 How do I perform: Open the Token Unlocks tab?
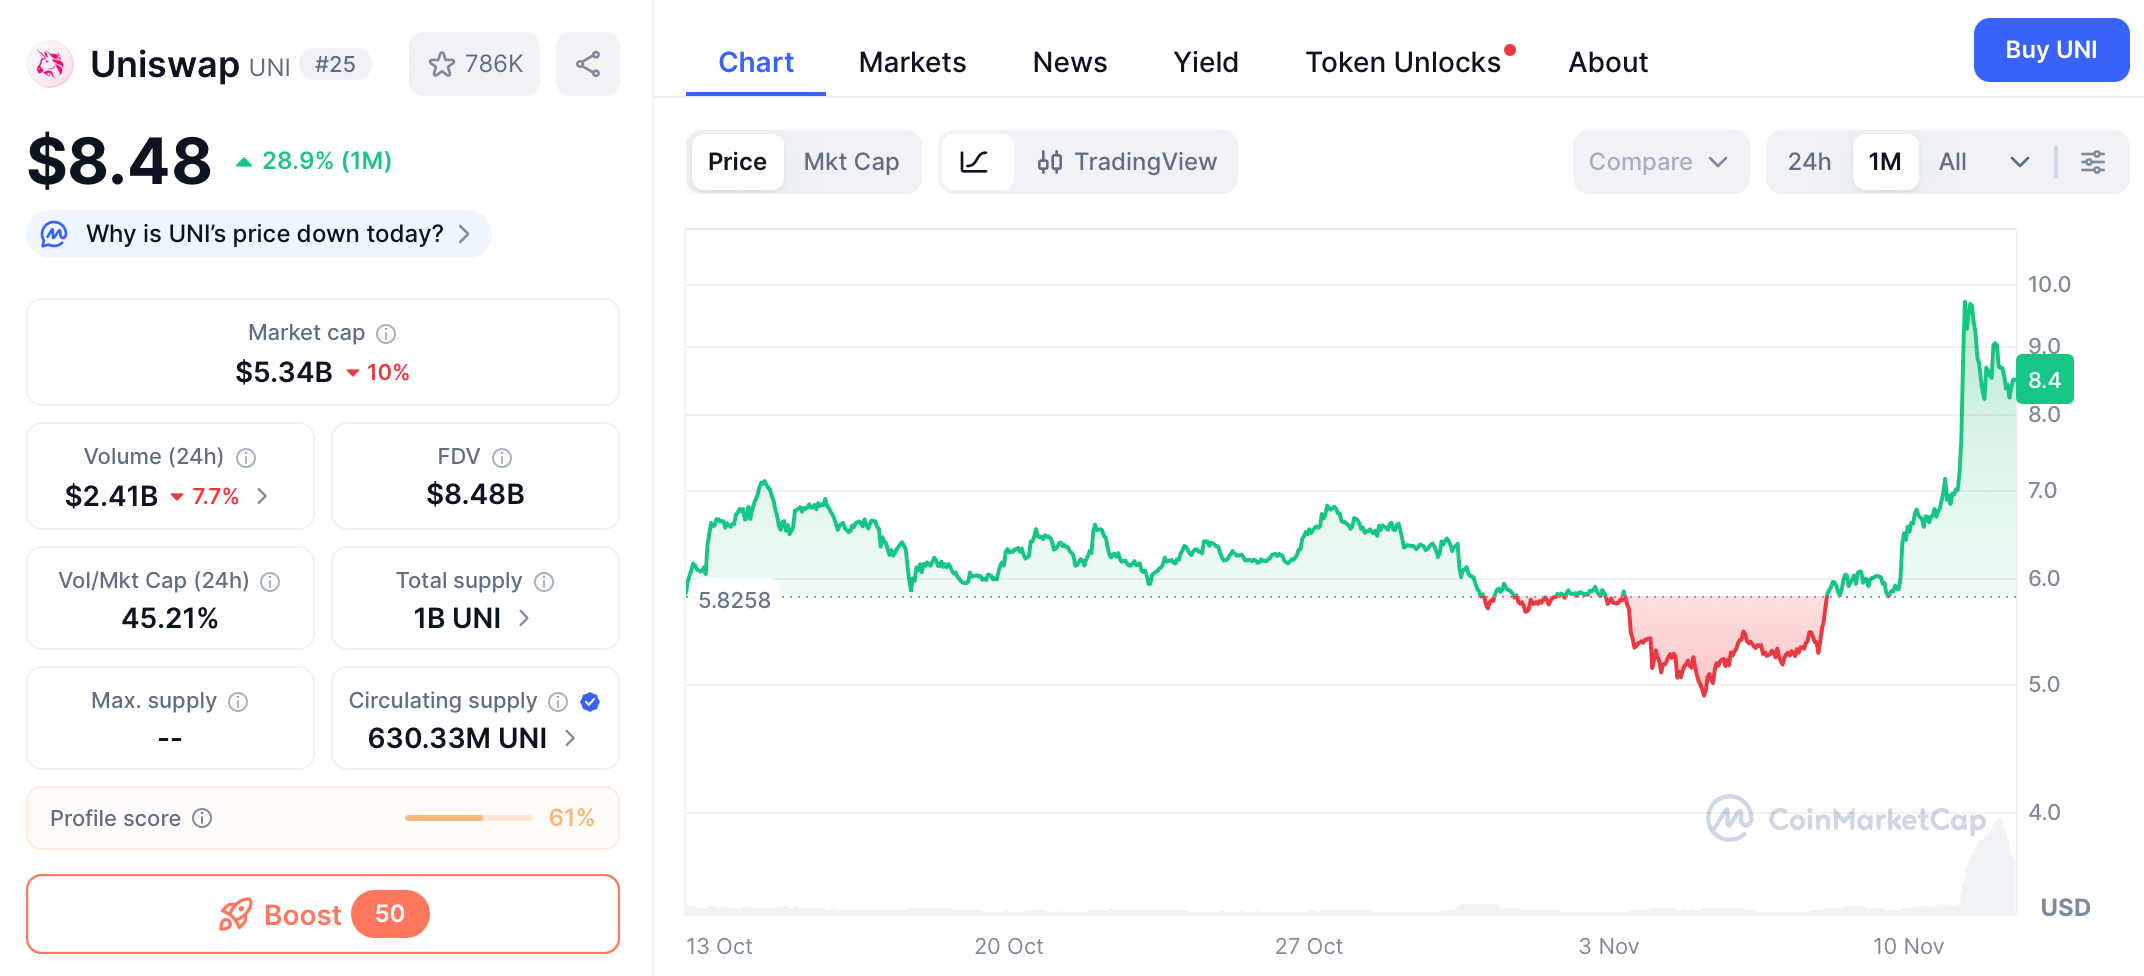tap(1402, 62)
